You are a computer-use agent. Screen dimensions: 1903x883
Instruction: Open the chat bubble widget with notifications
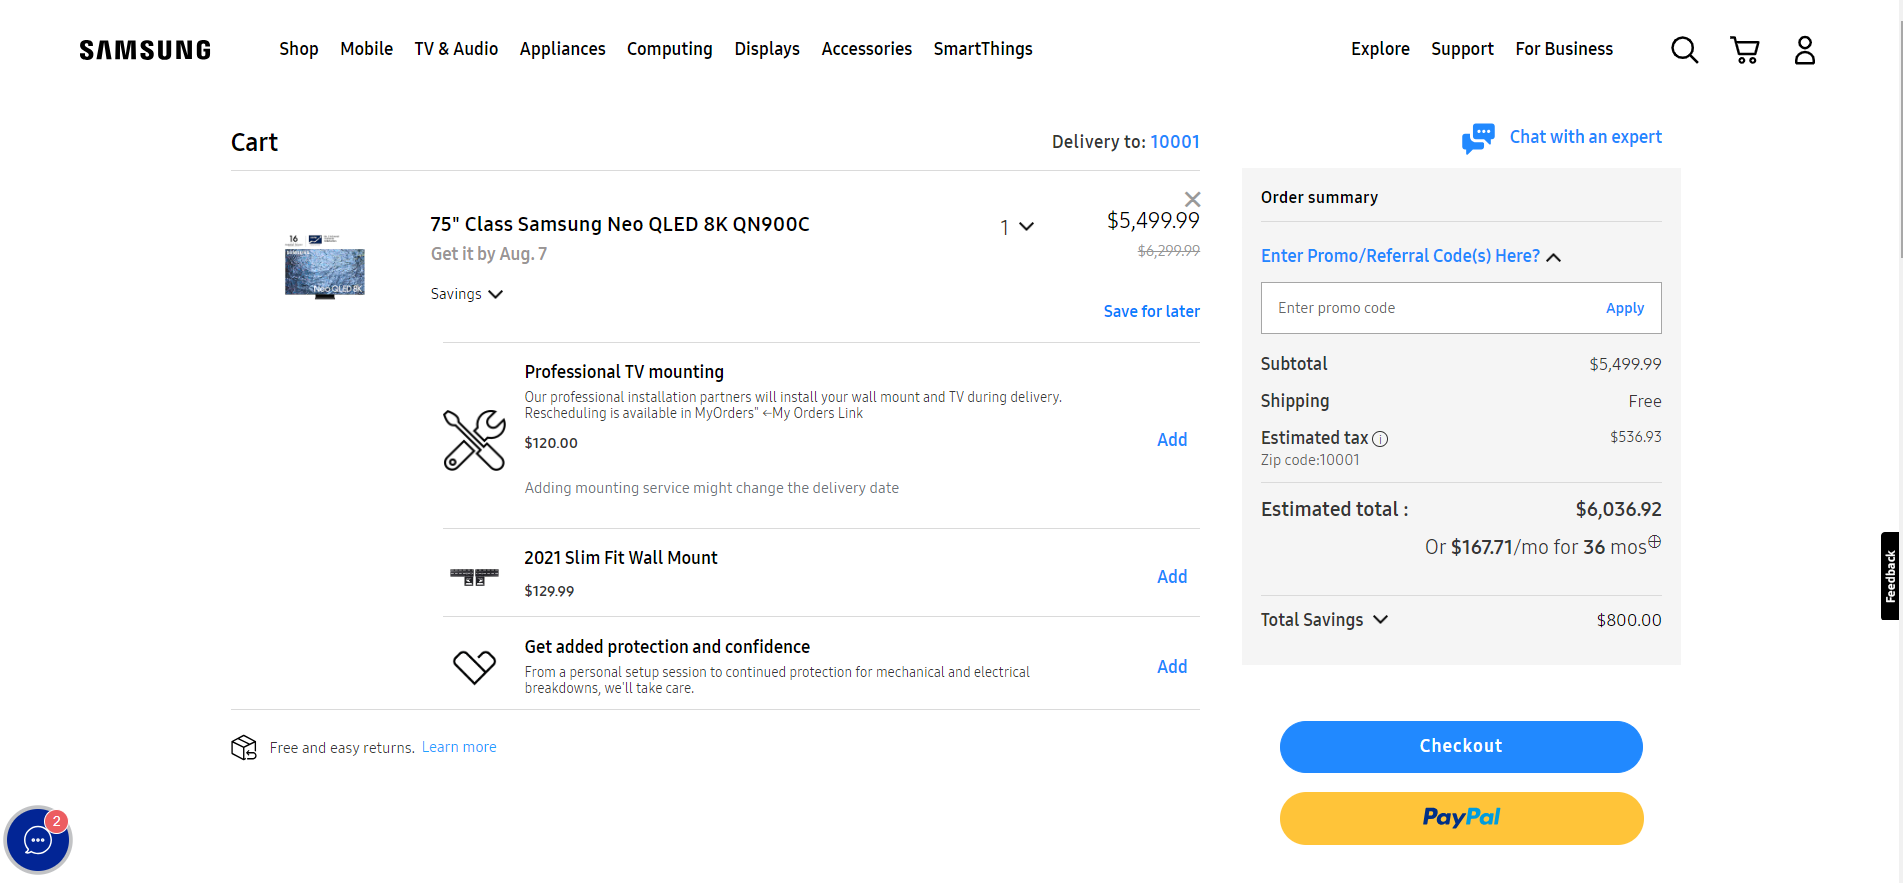tap(38, 840)
